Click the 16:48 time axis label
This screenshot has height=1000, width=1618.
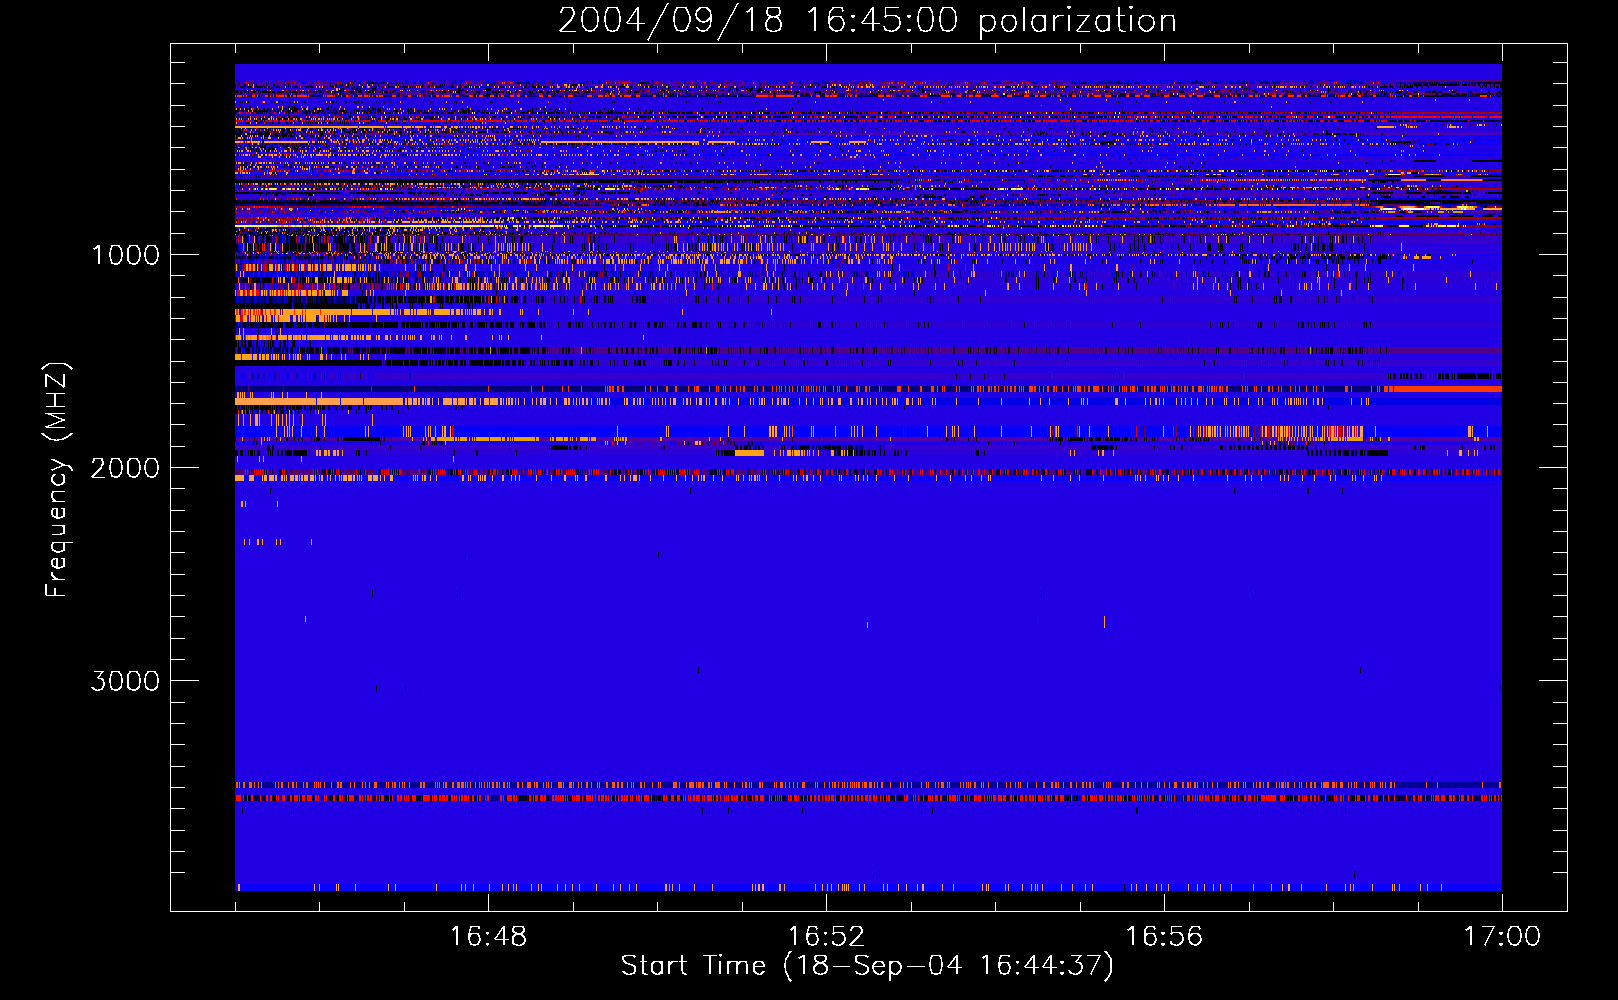(488, 937)
